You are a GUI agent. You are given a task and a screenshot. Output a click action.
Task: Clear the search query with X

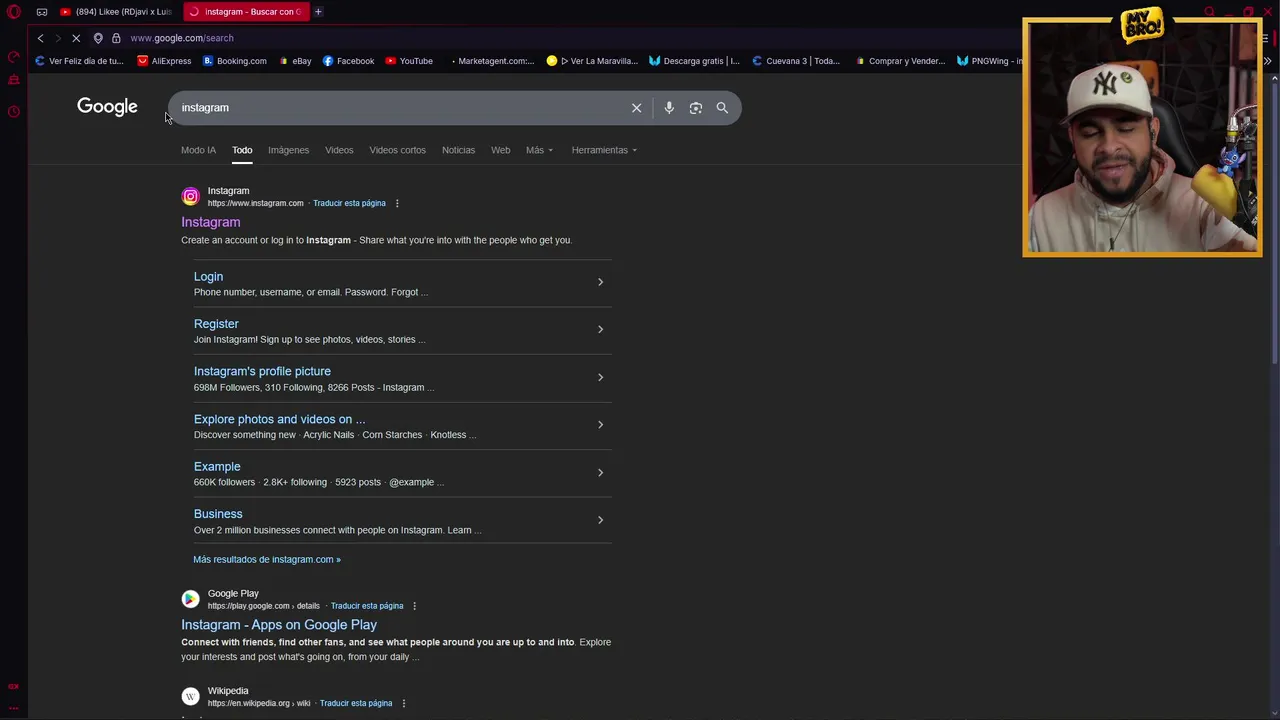pos(636,108)
